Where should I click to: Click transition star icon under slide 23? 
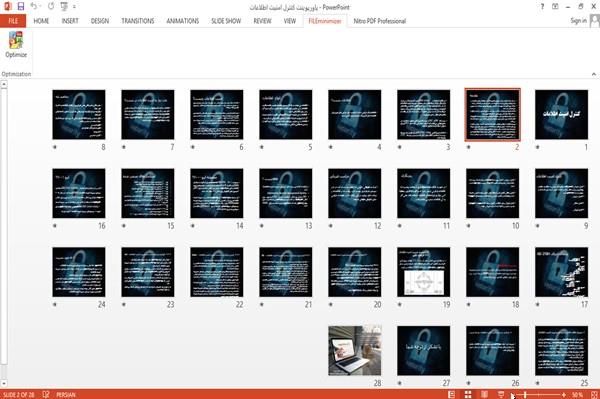click(124, 305)
